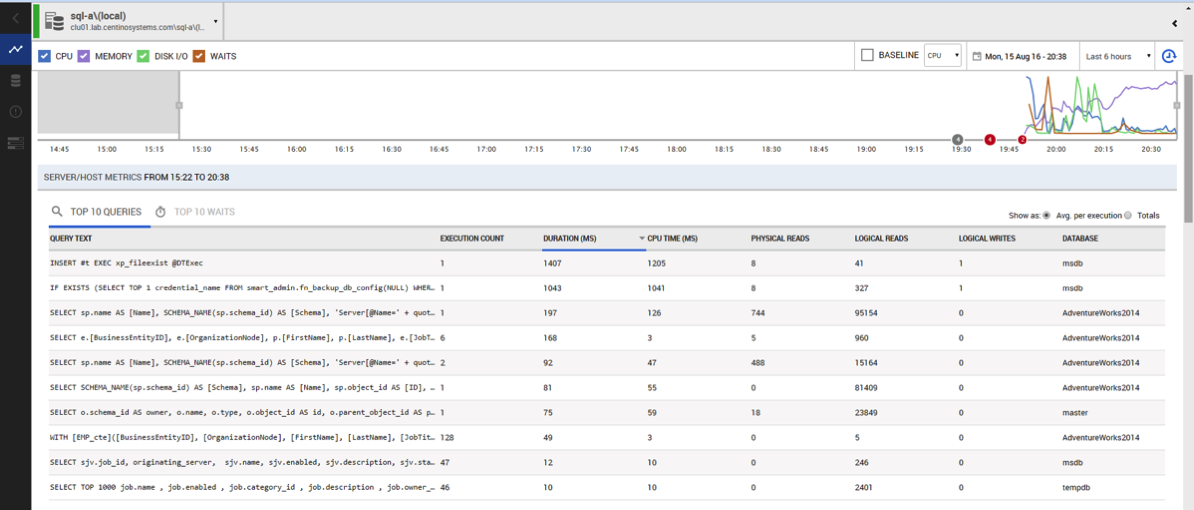This screenshot has width=1194, height=510.
Task: Click the sql-a server database icon
Action: pos(54,21)
